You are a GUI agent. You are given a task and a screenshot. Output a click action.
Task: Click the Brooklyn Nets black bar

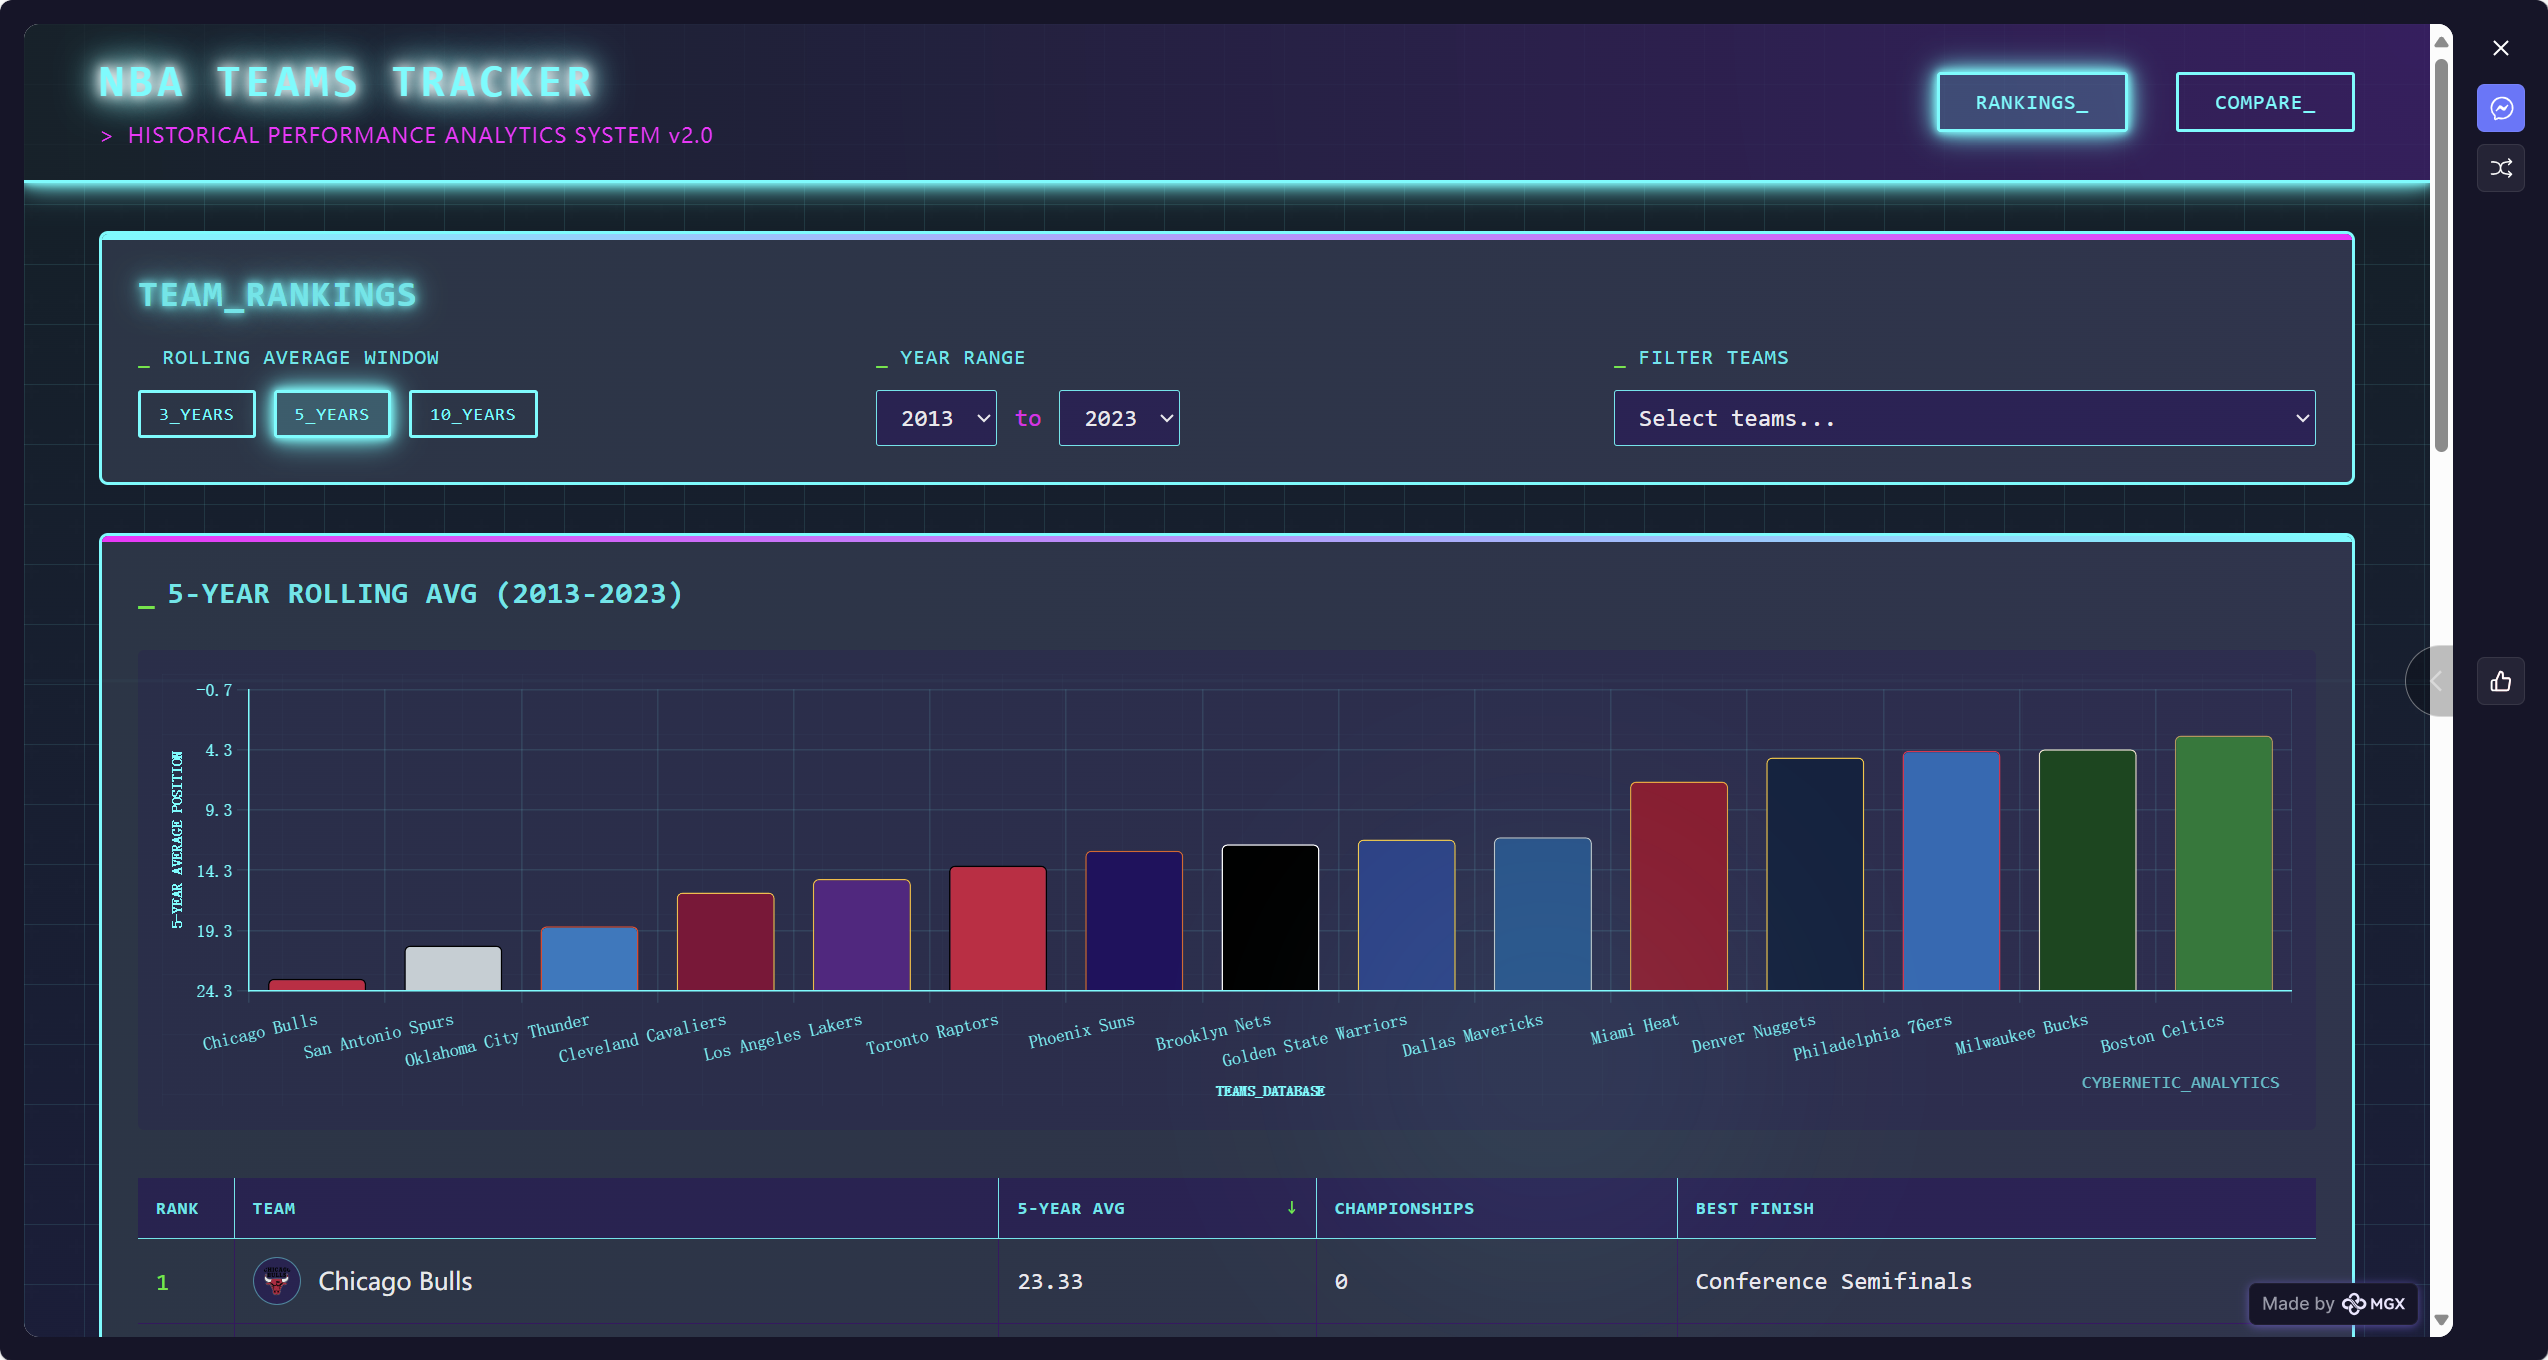coord(1270,918)
